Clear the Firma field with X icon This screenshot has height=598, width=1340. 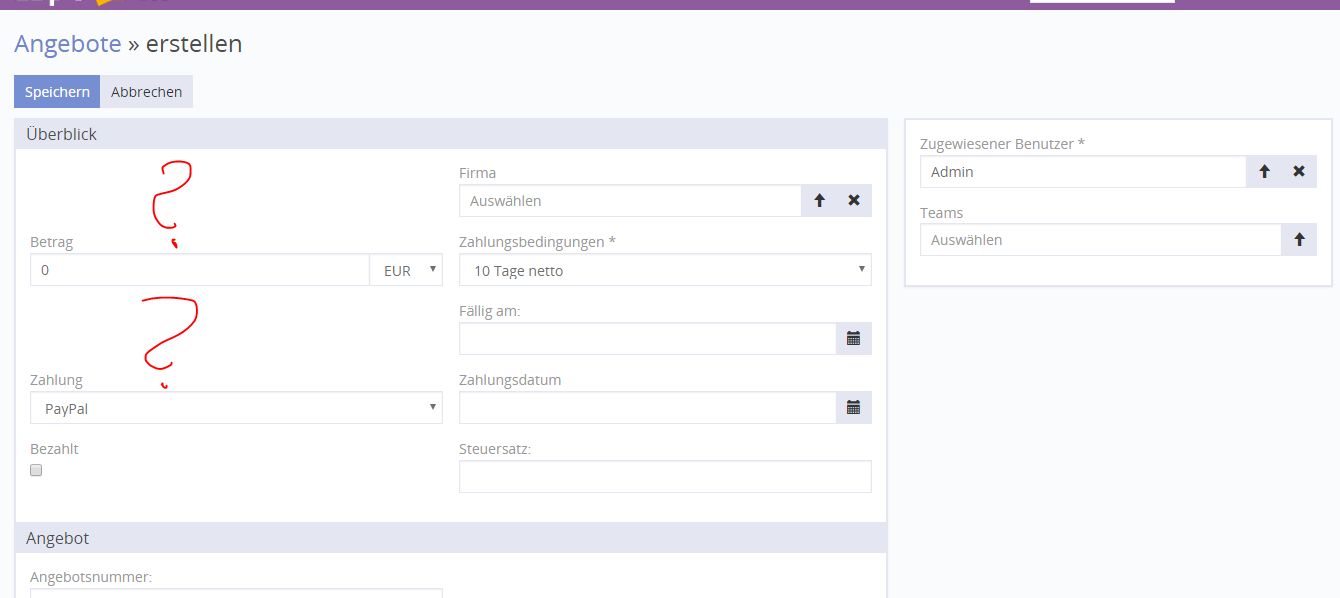(854, 201)
